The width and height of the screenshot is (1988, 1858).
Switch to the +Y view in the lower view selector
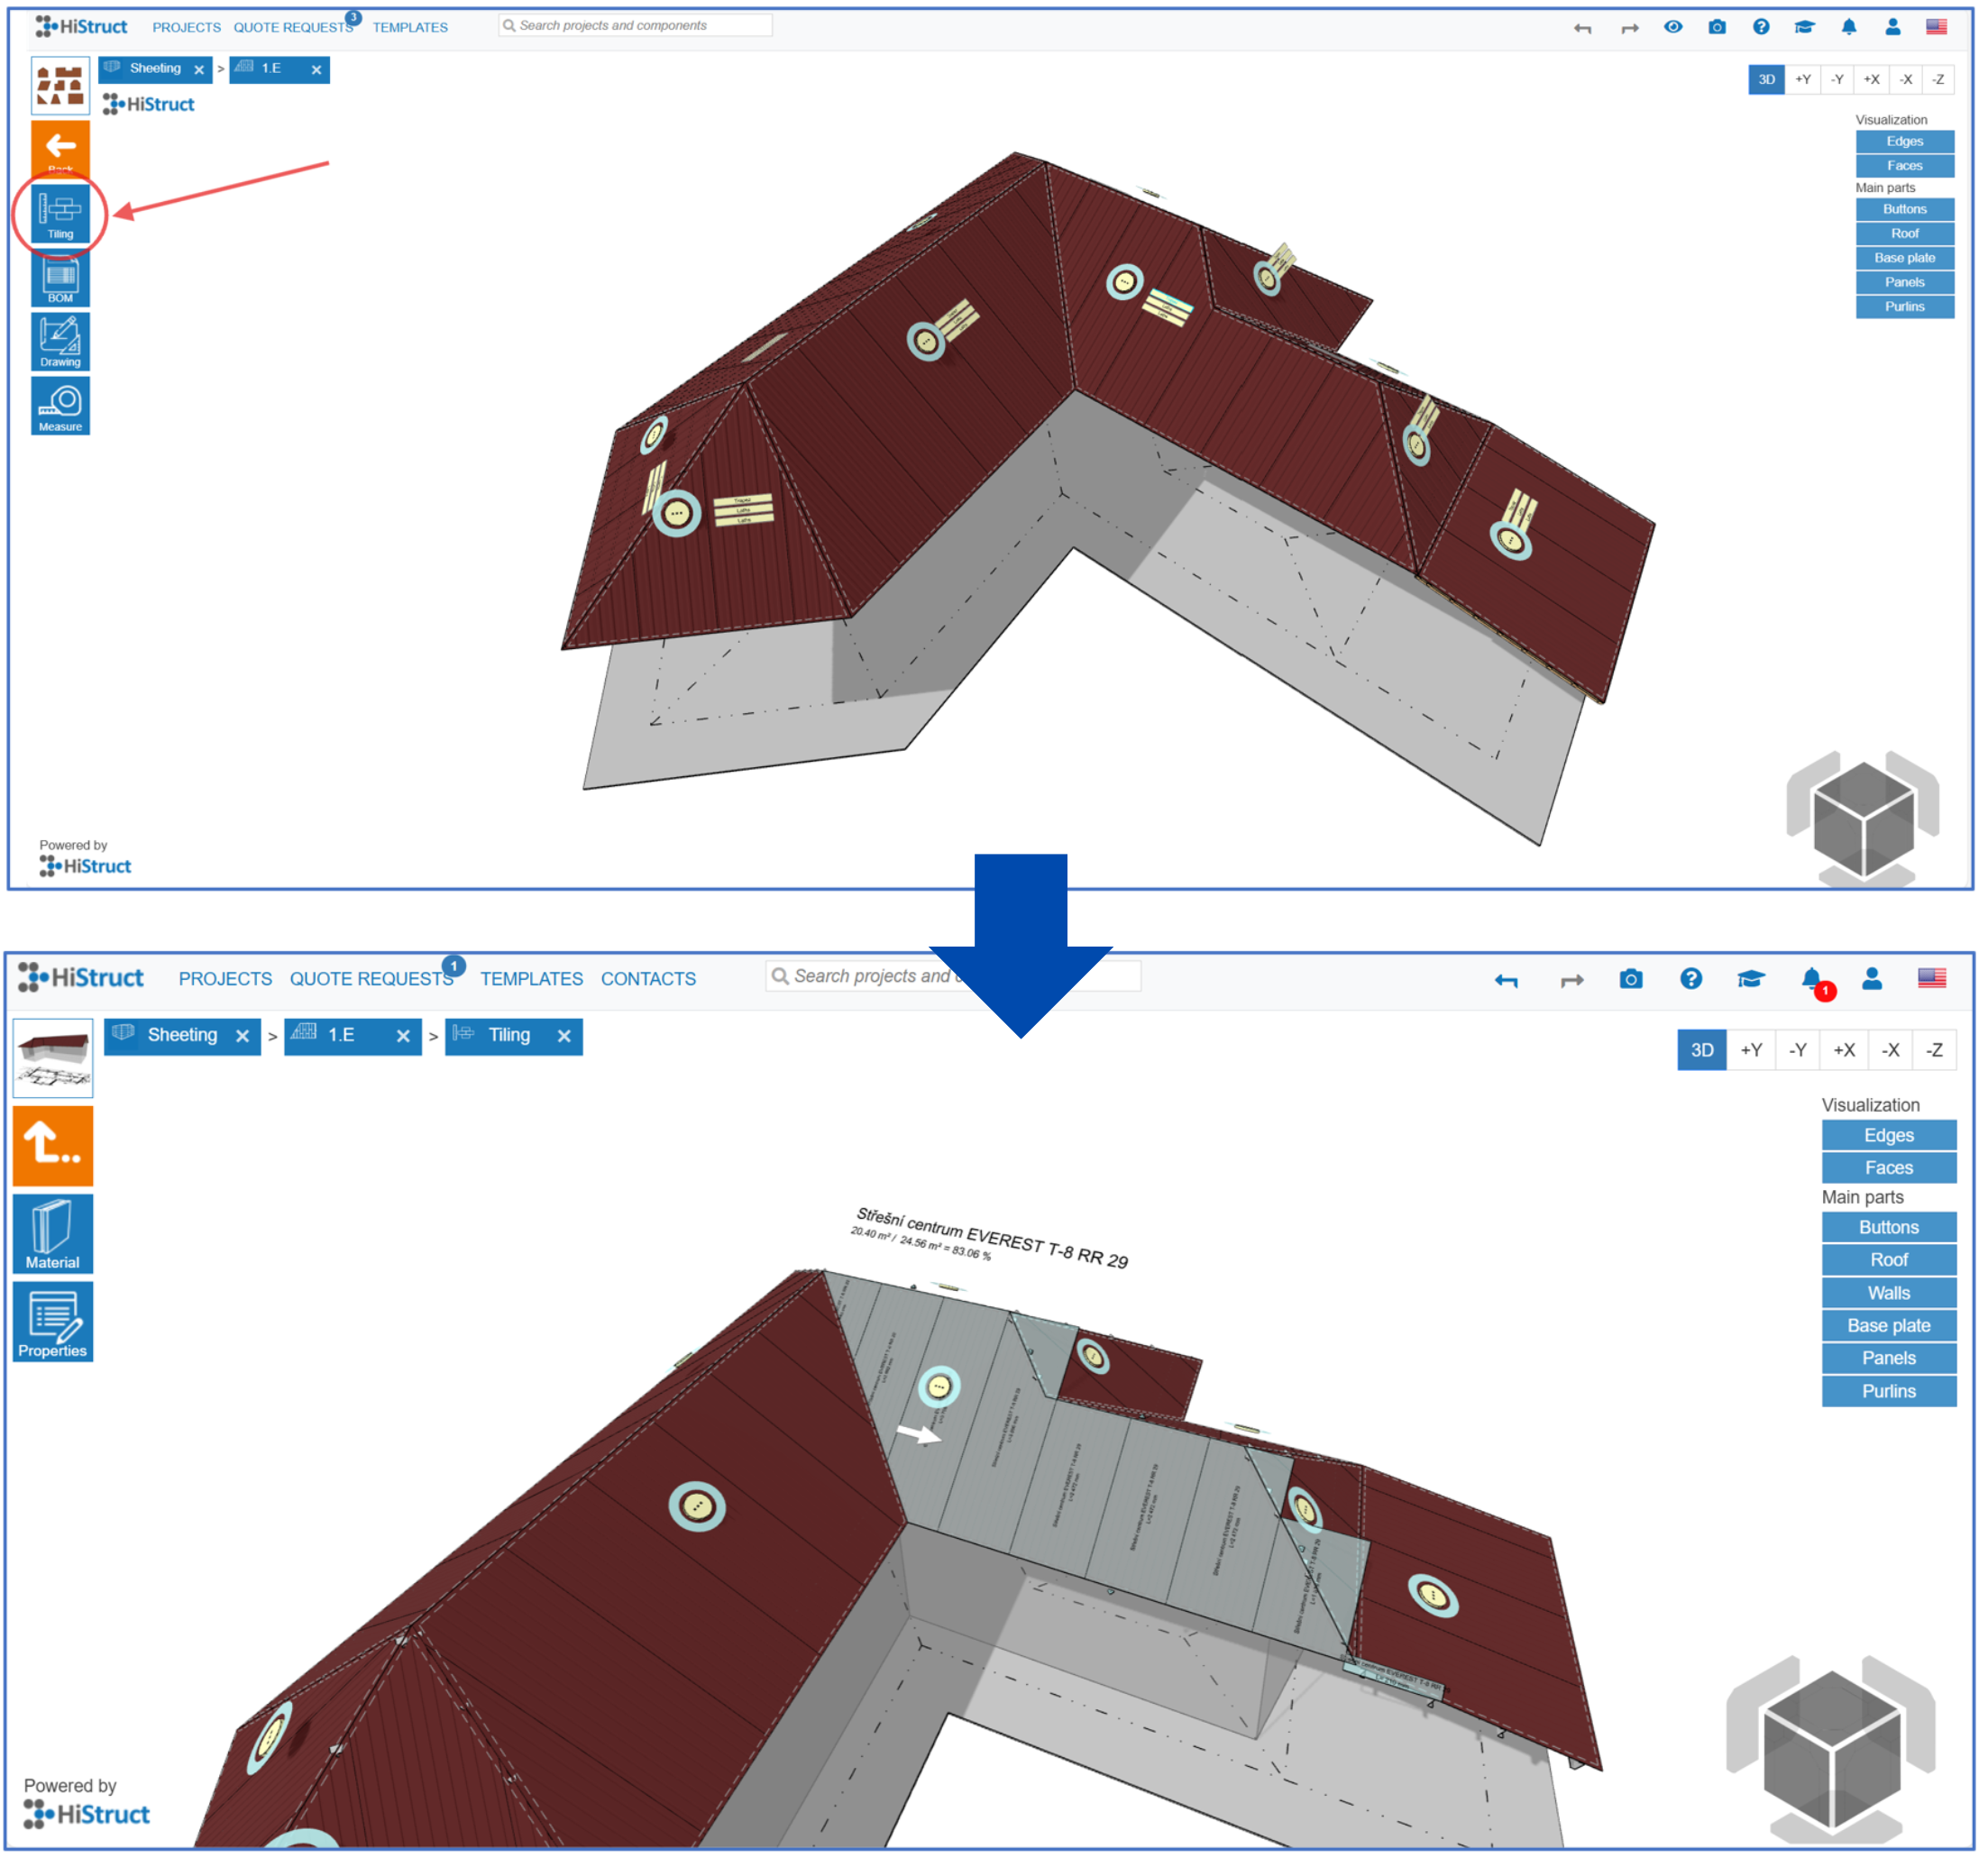coord(1753,1051)
